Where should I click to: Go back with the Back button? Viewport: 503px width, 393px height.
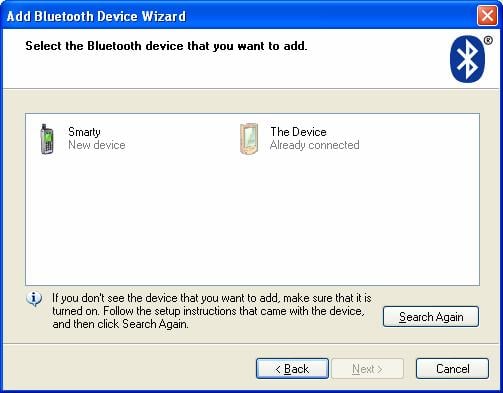(292, 369)
